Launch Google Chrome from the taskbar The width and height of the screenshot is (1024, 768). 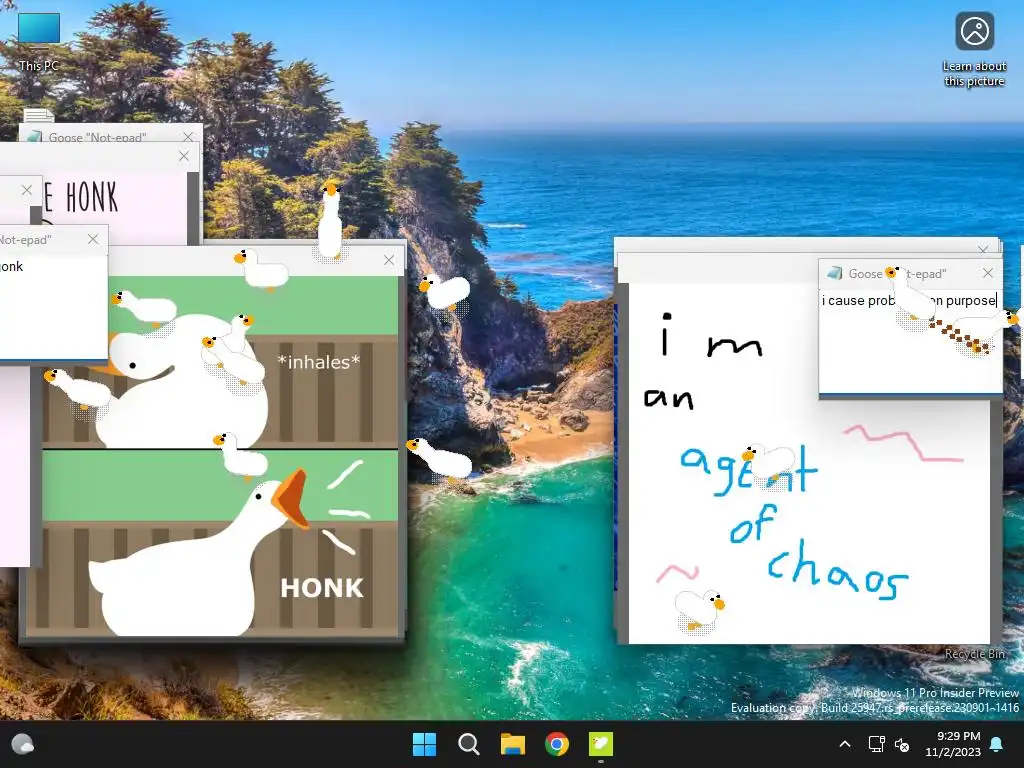[556, 744]
